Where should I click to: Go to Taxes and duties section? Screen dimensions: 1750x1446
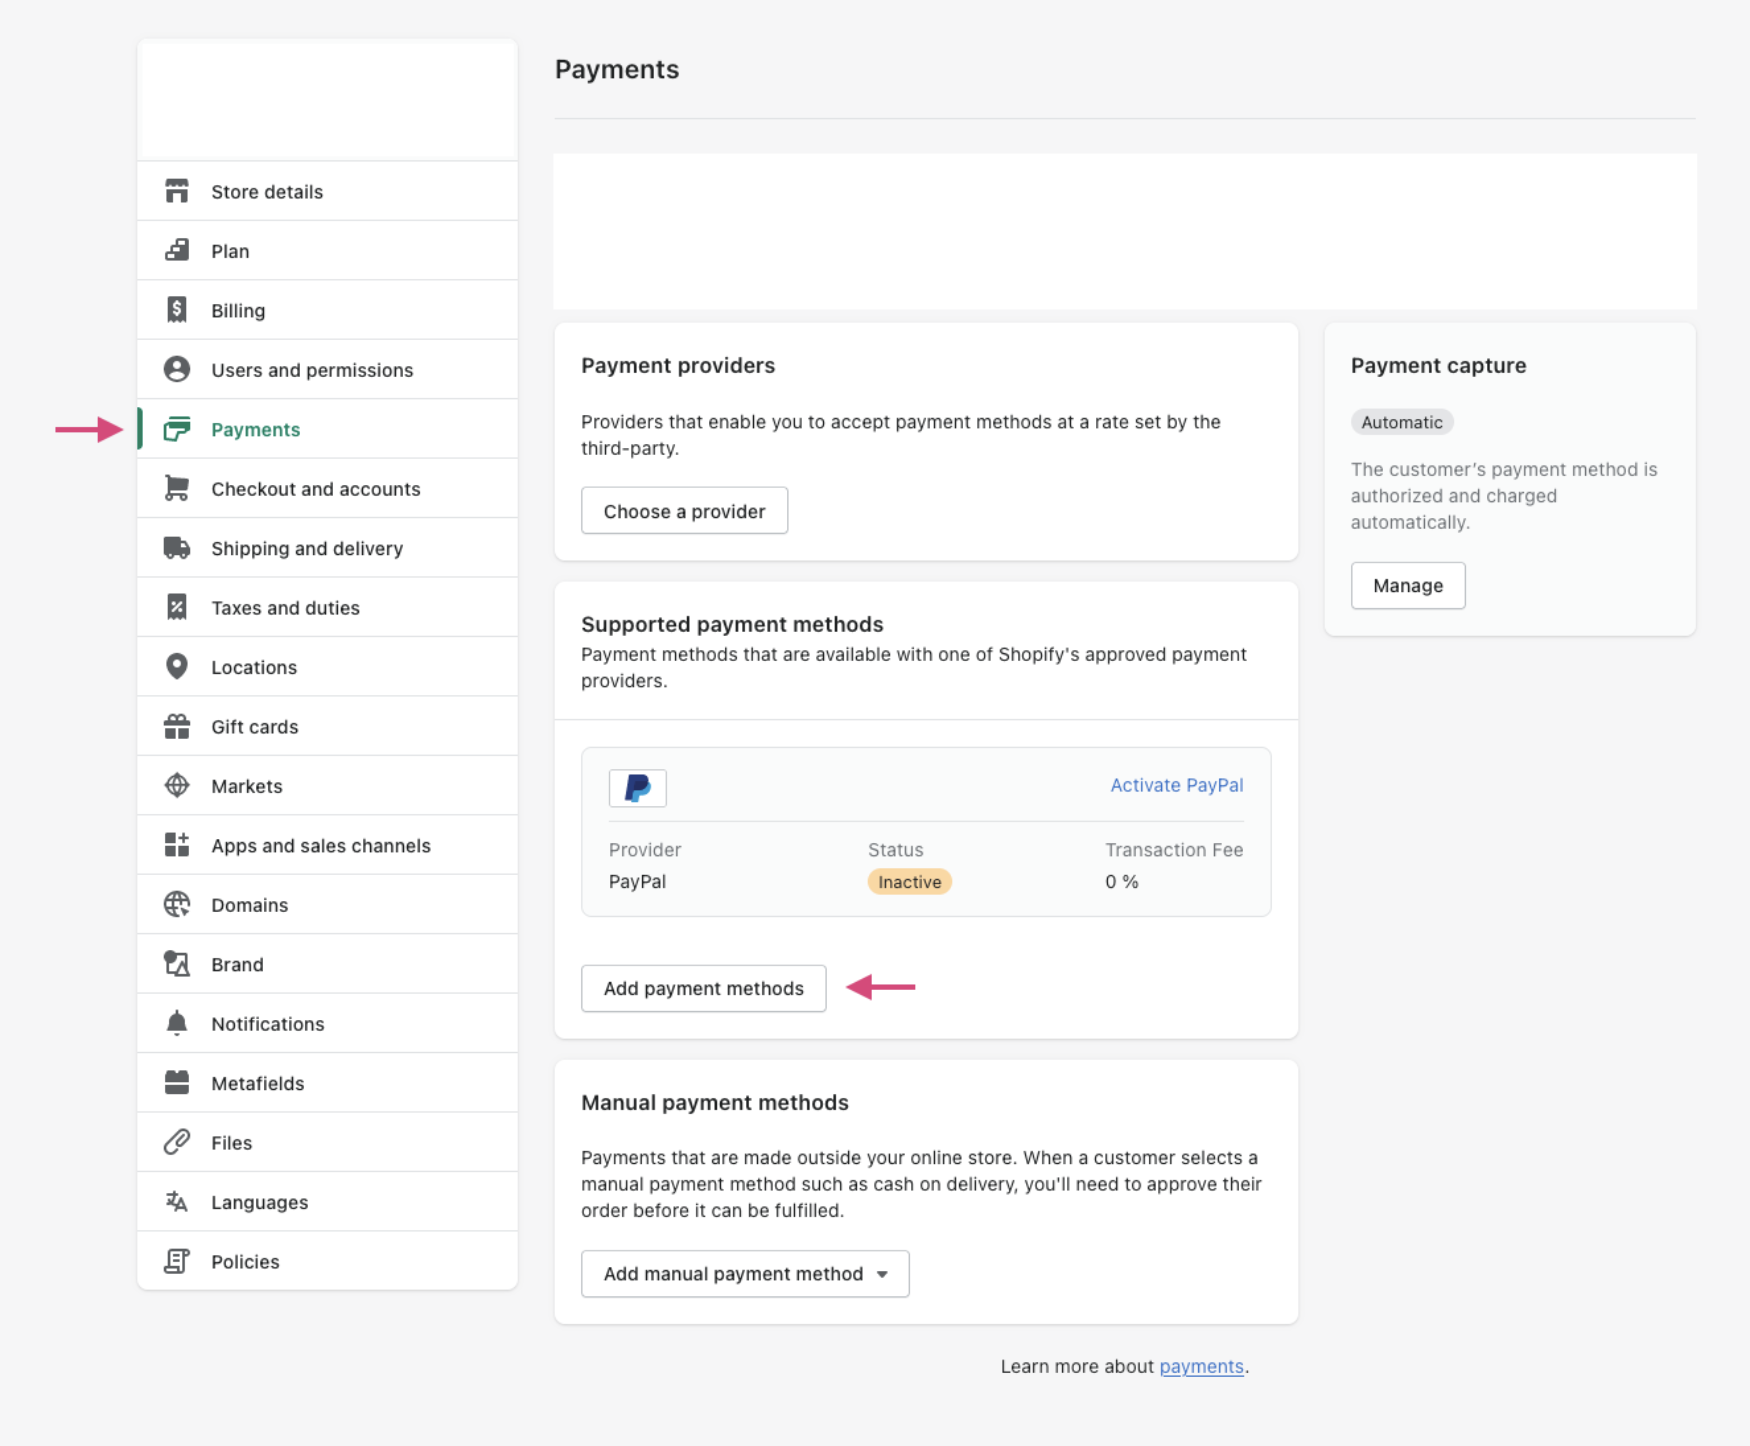click(285, 608)
